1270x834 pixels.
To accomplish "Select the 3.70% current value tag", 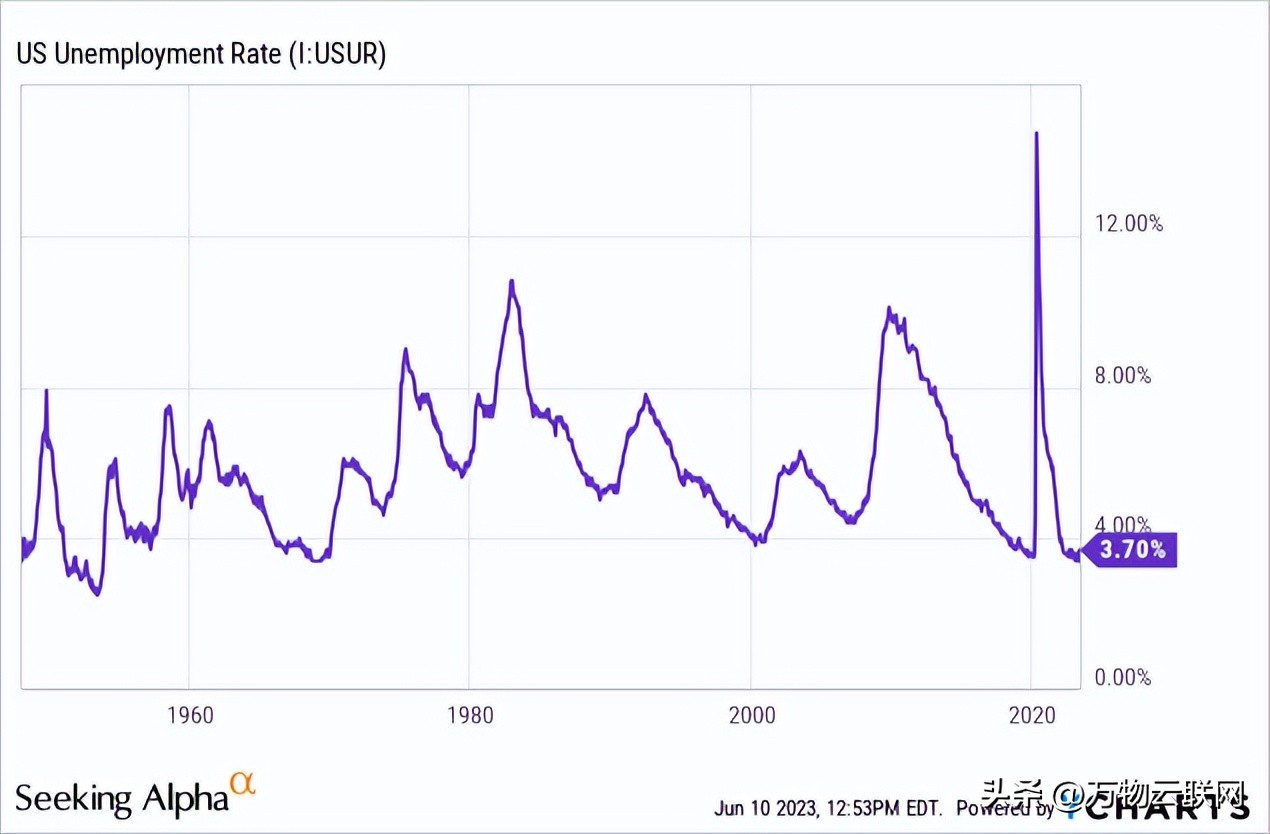I will (1131, 549).
